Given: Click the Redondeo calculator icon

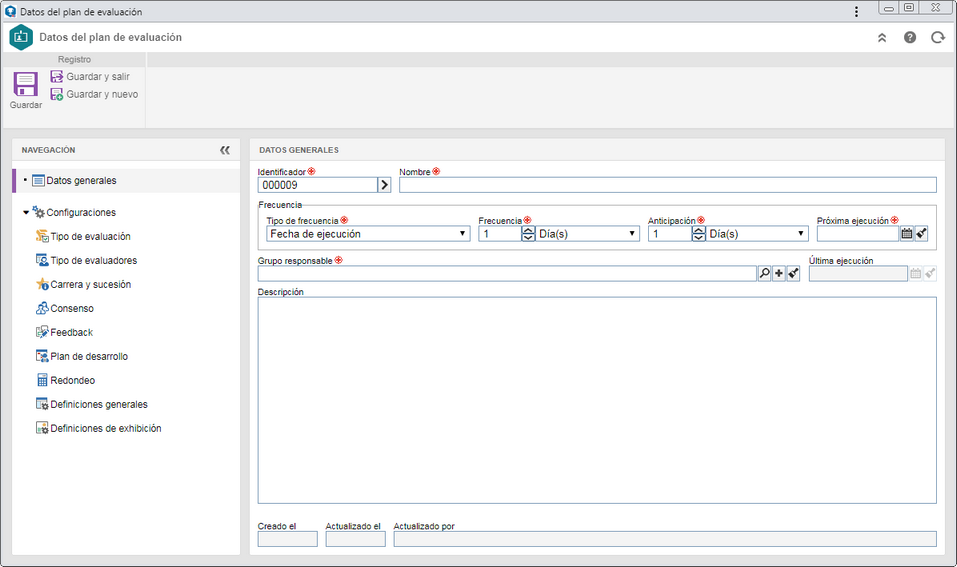Looking at the screenshot, I should pyautogui.click(x=42, y=380).
